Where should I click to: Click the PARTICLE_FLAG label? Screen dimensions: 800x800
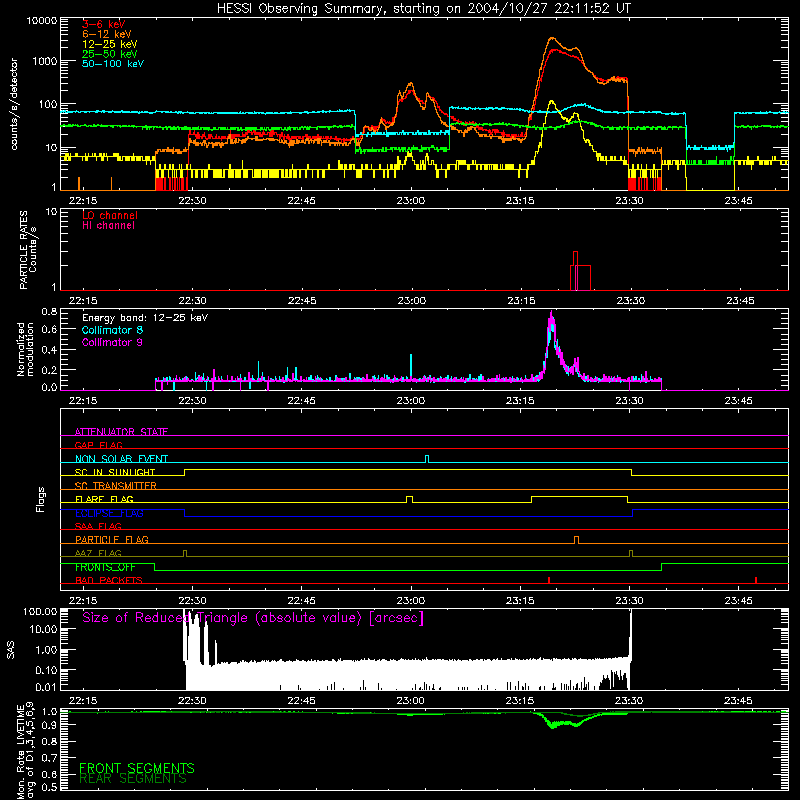(x=112, y=539)
